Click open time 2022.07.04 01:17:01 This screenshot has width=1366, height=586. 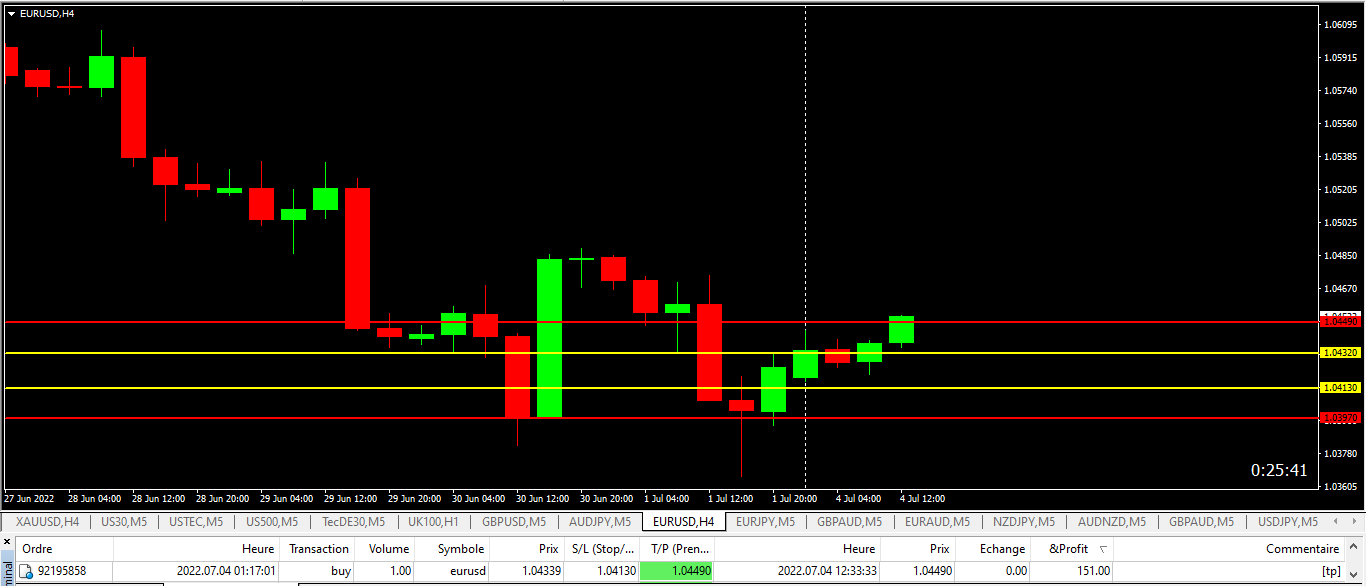[226, 571]
